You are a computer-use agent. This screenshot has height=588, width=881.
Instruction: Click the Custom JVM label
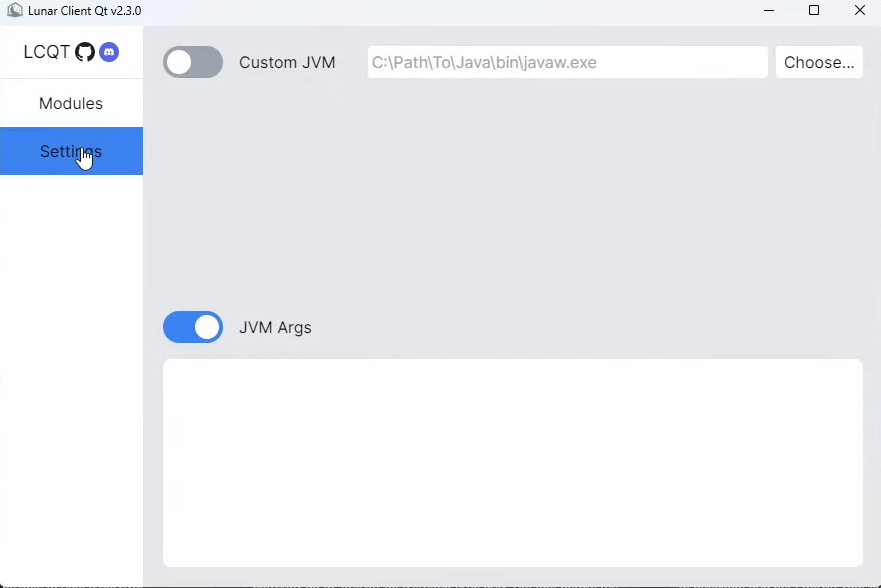287,62
